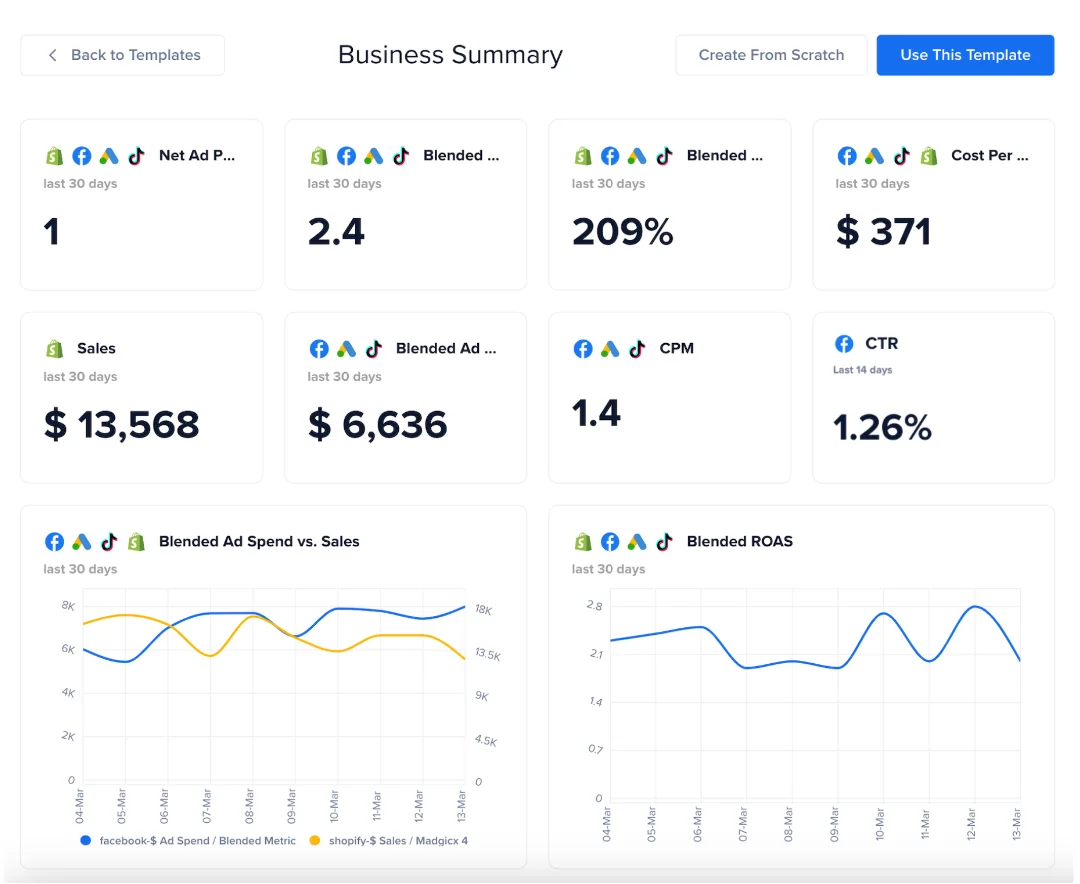Screen dimensions: 1080x884
Task: Click Facebook icon in Blended Ad... $6,636 card
Action: click(319, 349)
